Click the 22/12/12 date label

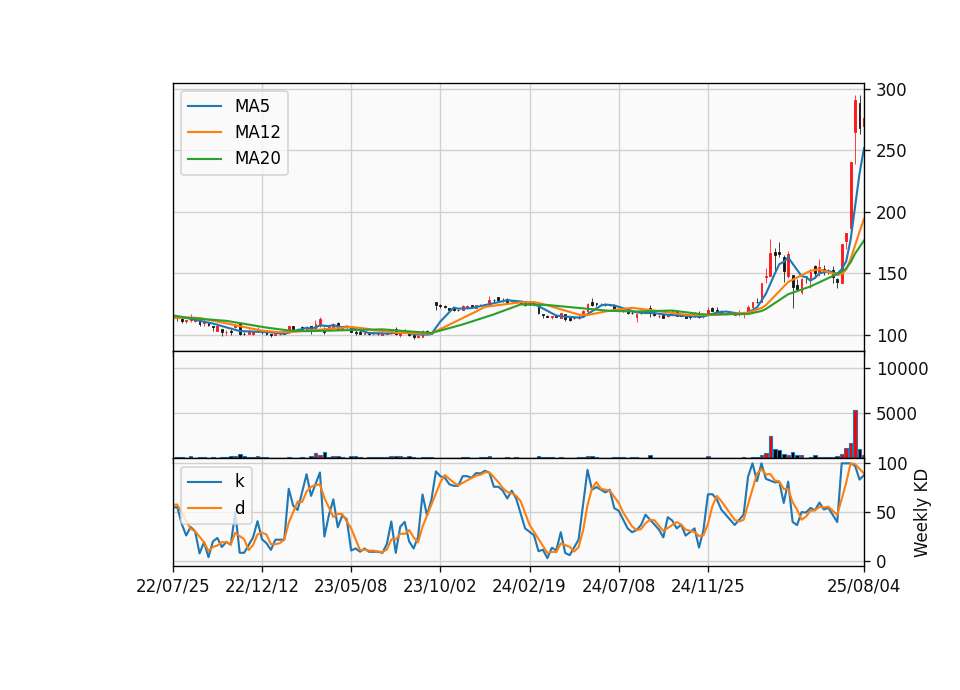click(262, 587)
